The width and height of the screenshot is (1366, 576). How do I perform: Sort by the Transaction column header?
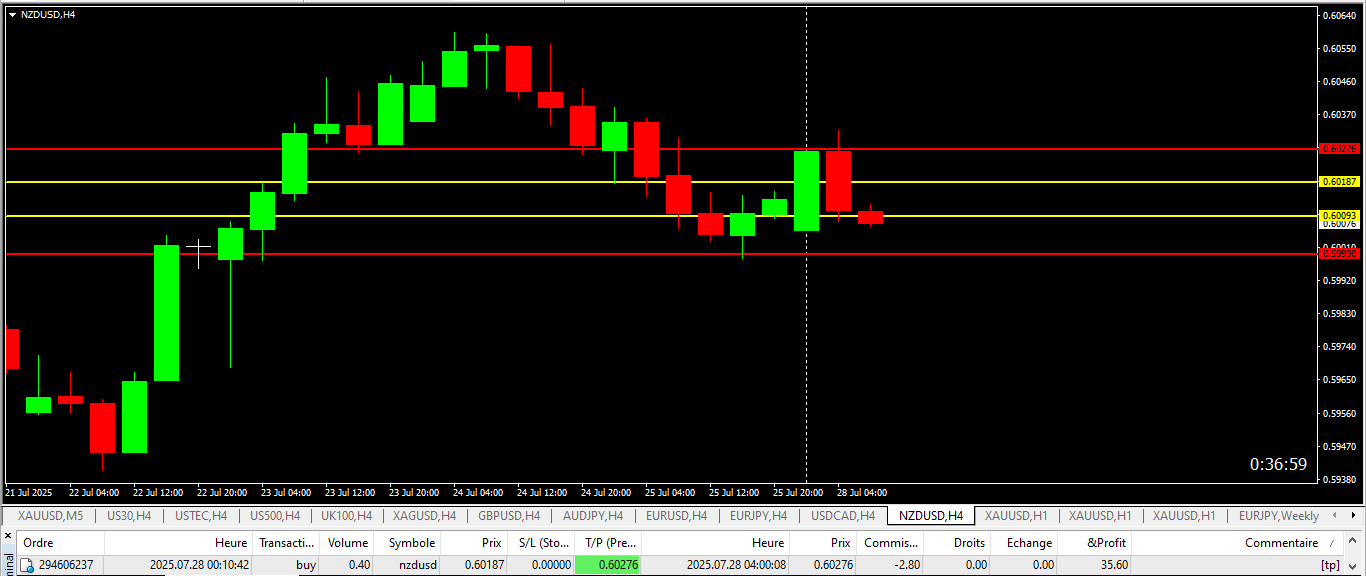(x=287, y=543)
